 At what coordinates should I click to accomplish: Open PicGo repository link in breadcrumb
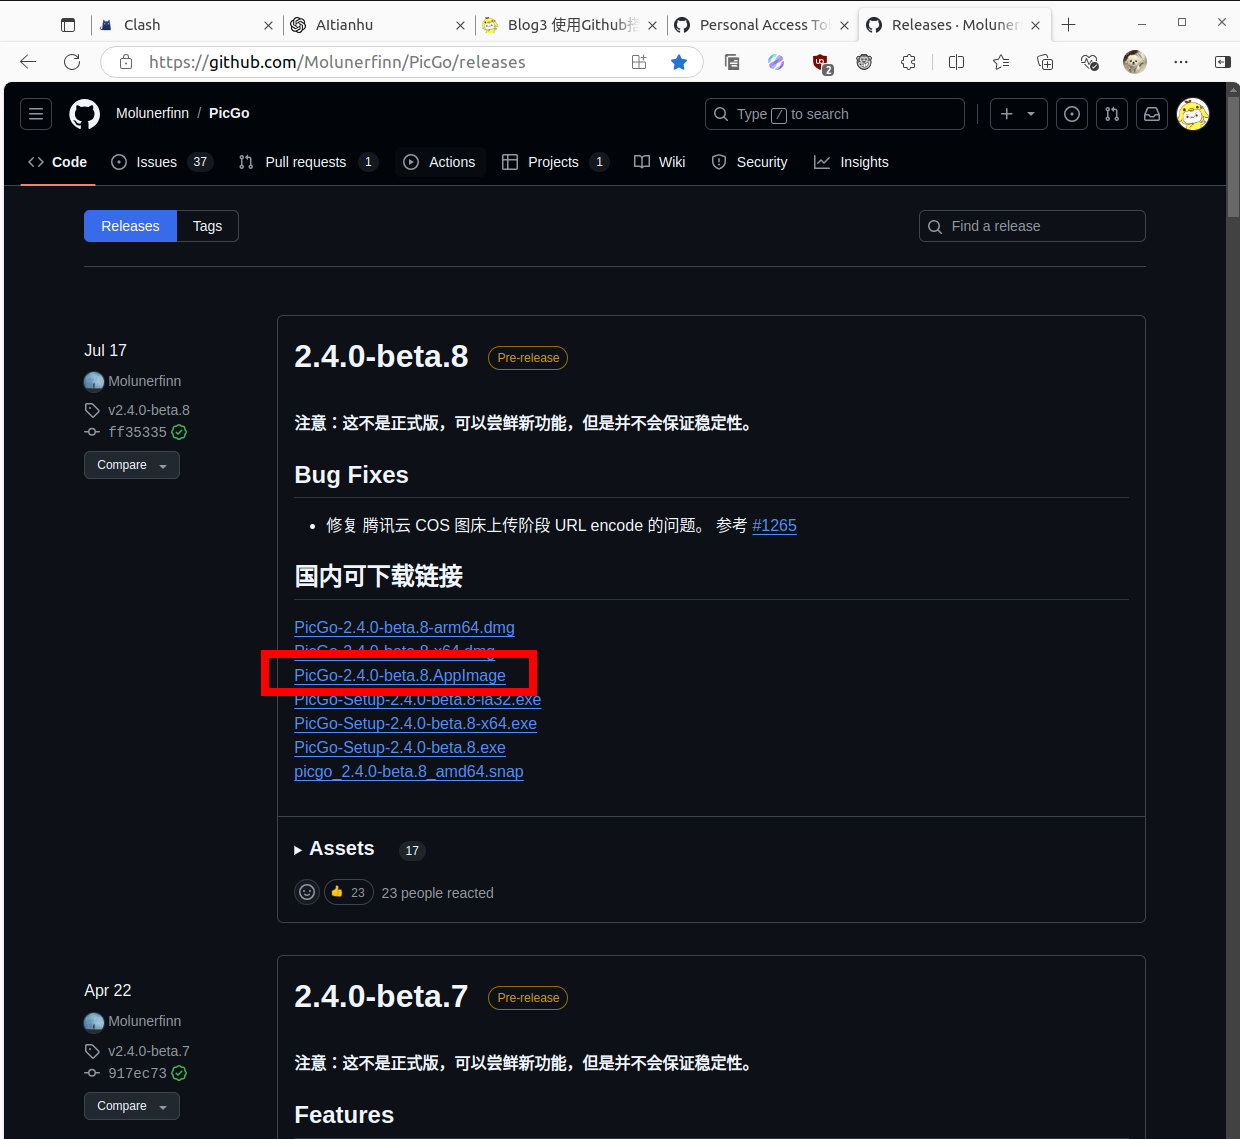click(229, 113)
